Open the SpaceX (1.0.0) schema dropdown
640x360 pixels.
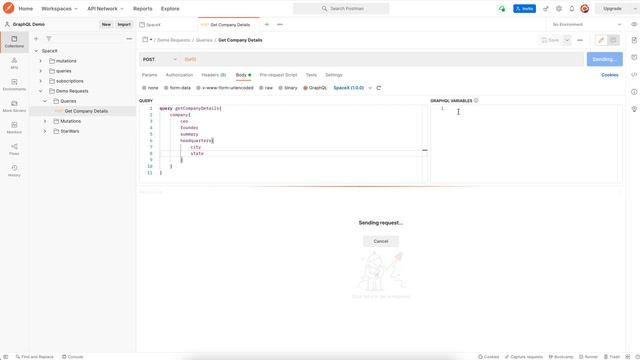[x=353, y=88]
